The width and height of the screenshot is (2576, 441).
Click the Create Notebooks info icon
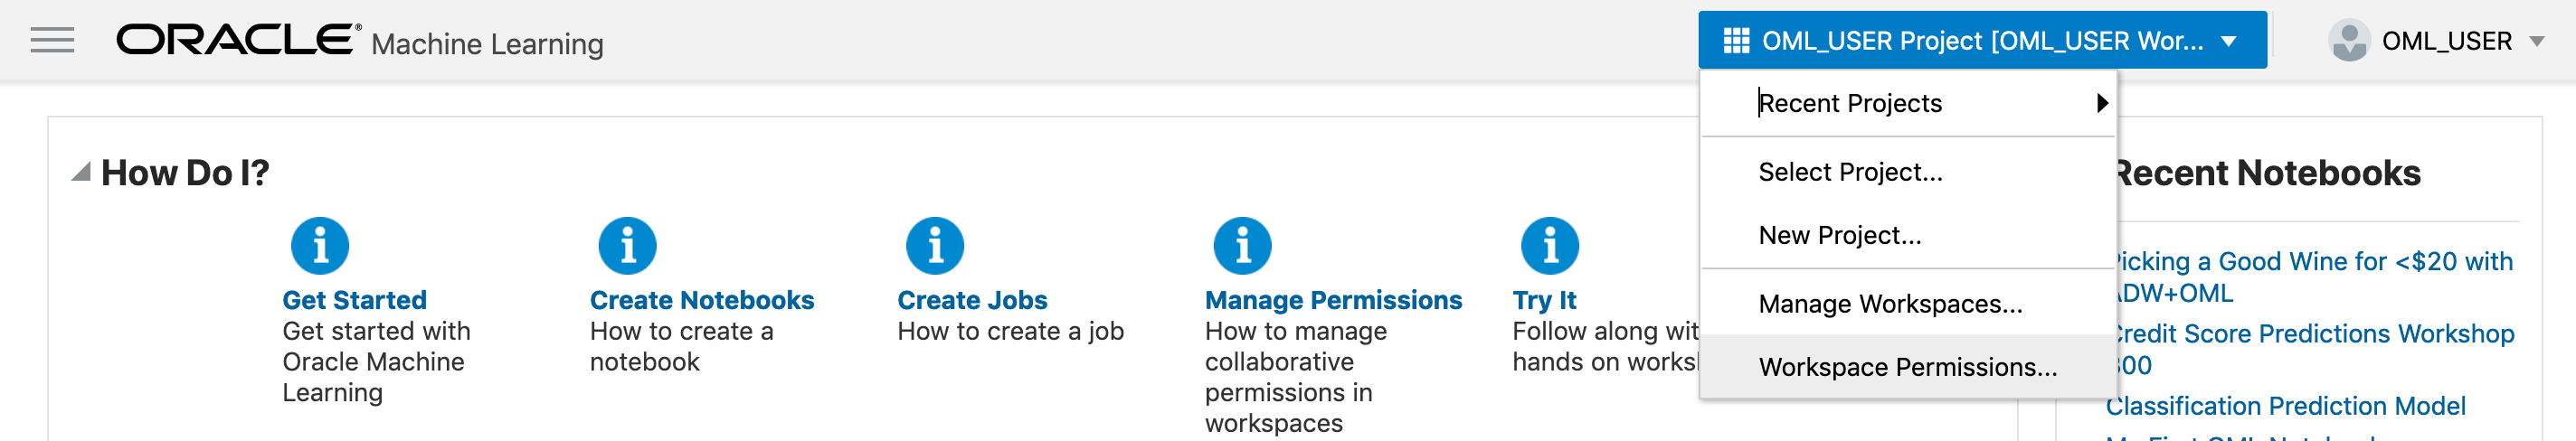tap(627, 245)
